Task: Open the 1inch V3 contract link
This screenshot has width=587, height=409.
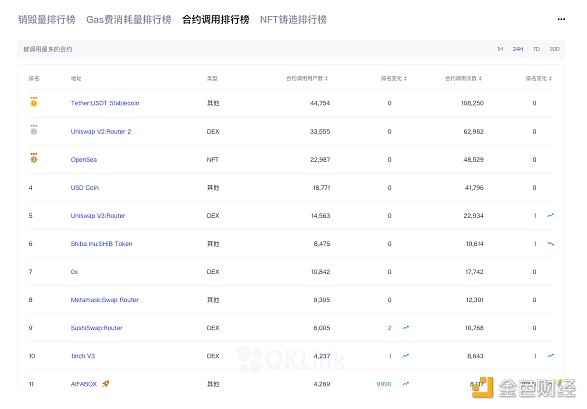Action: pos(83,356)
